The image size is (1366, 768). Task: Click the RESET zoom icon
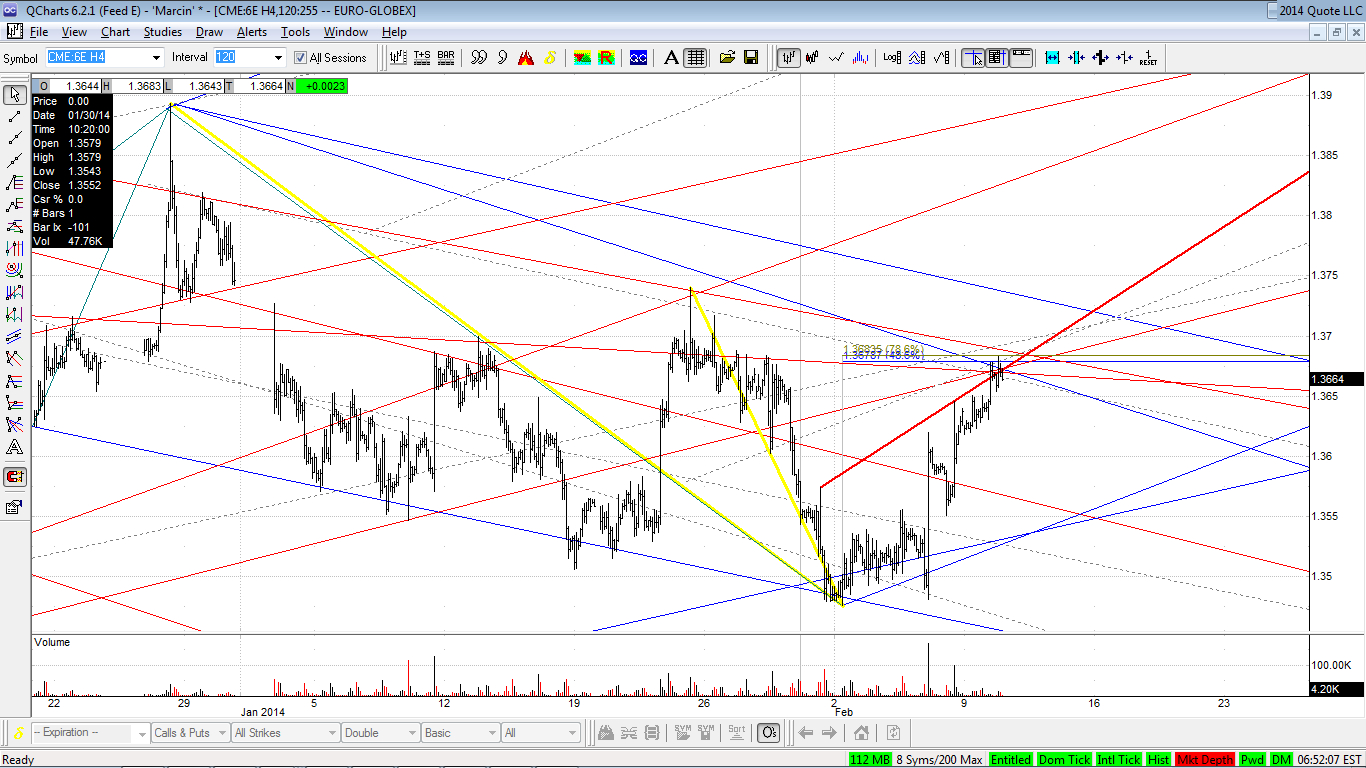[1149, 57]
